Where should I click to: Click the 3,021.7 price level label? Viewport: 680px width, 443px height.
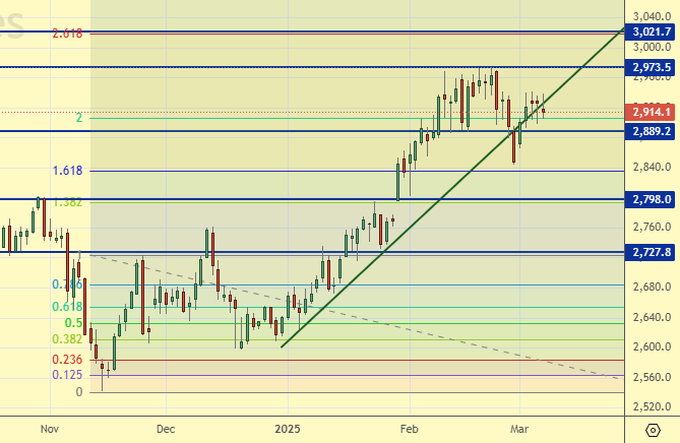[651, 32]
